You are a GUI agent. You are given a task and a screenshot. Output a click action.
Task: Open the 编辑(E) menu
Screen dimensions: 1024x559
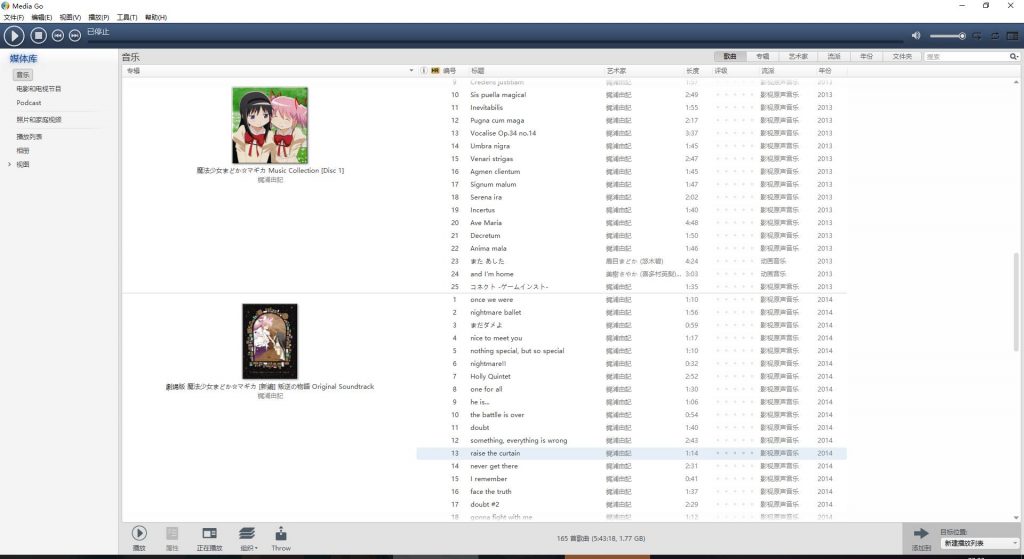(42, 18)
